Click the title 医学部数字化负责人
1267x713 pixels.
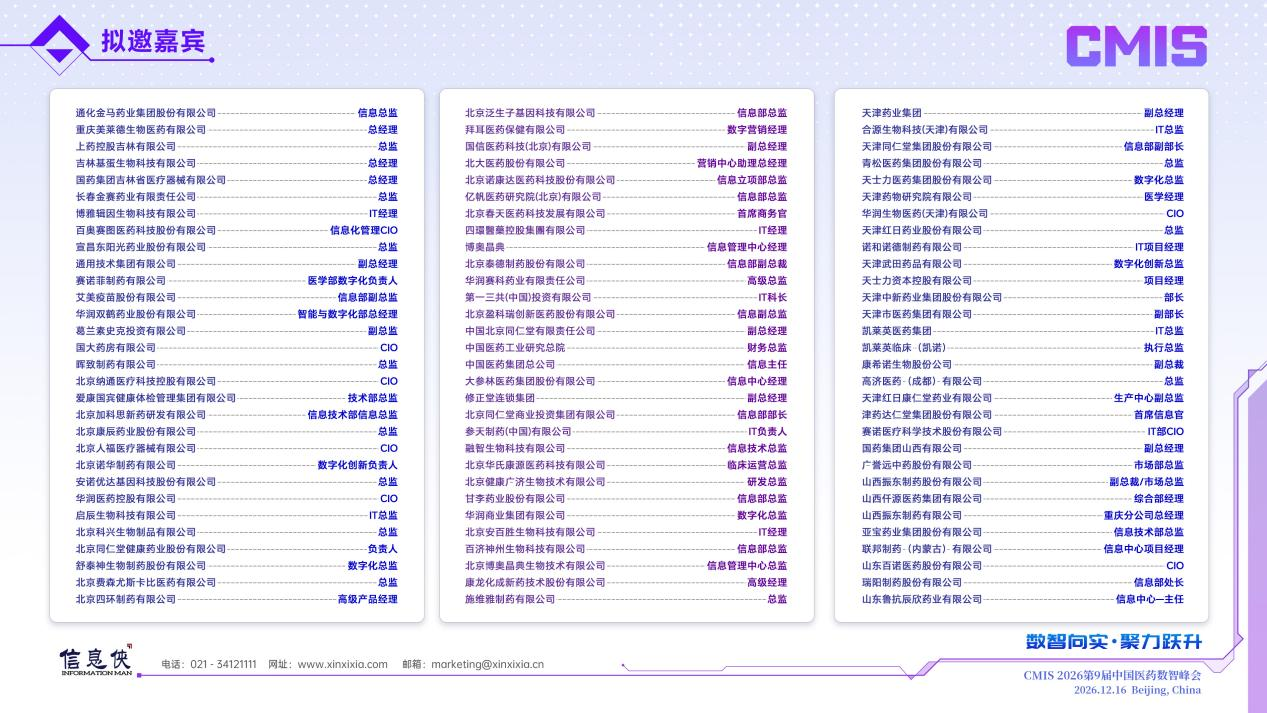352,281
